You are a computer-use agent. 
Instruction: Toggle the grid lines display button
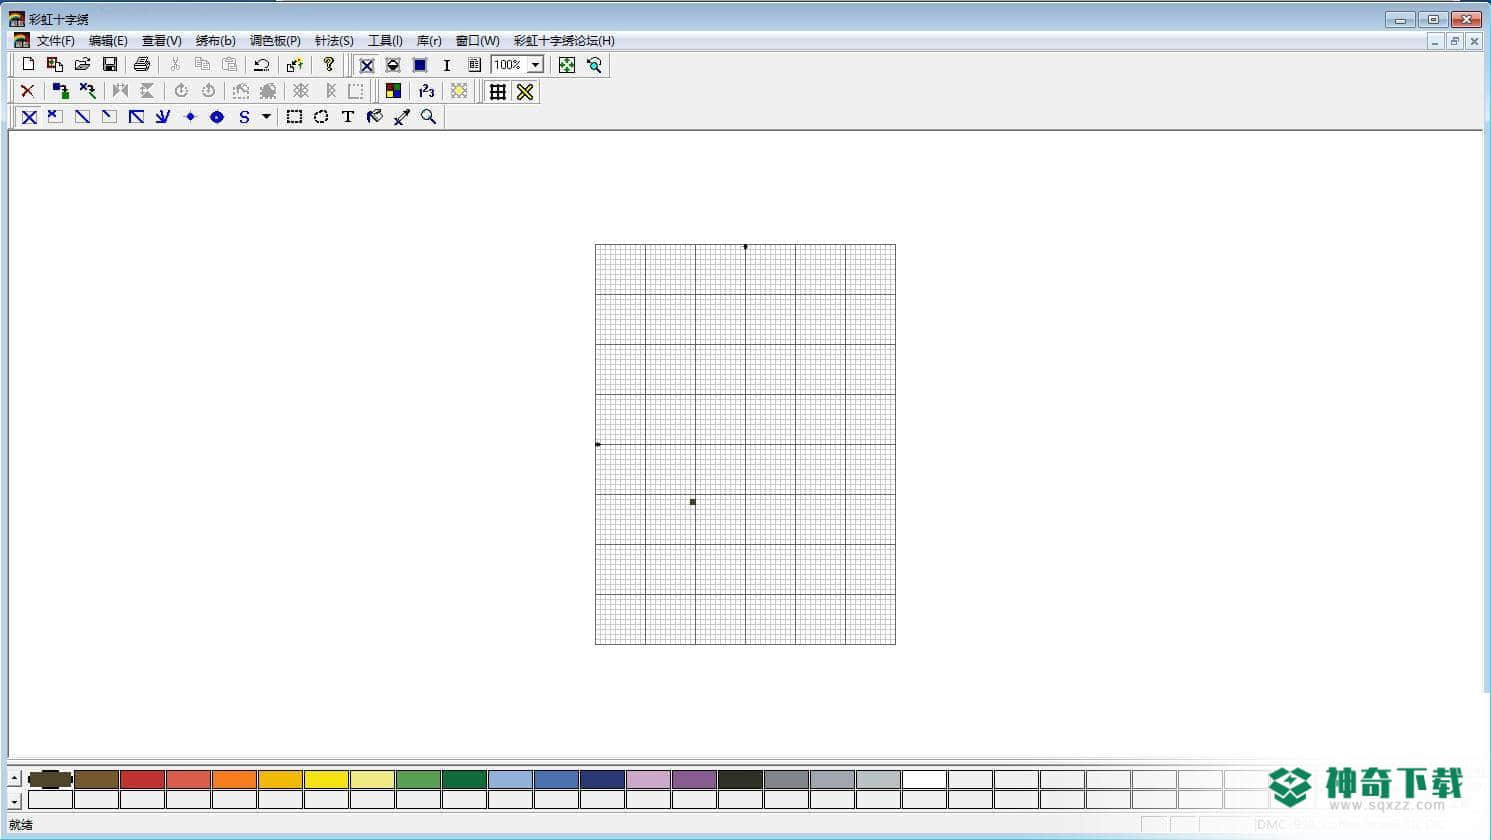tap(498, 91)
